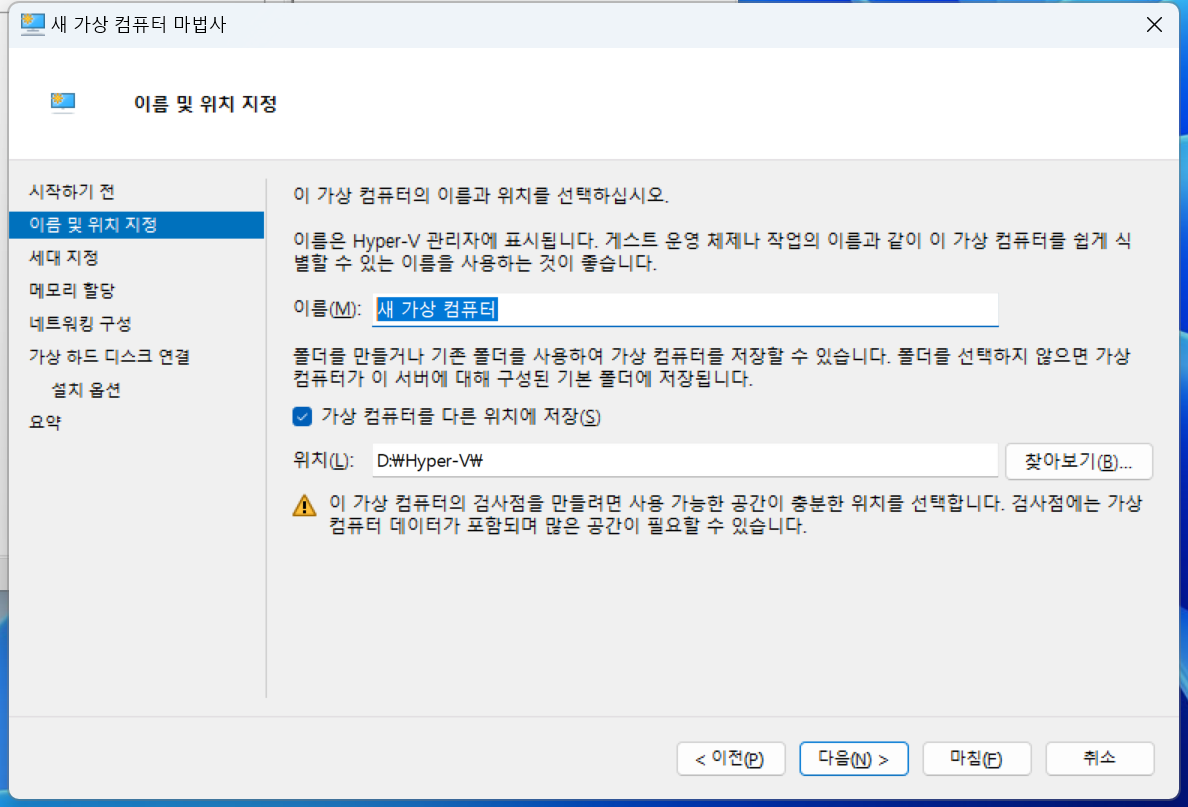Open the 설치 옵션 sub-step
The image size is (1188, 807).
(x=86, y=389)
